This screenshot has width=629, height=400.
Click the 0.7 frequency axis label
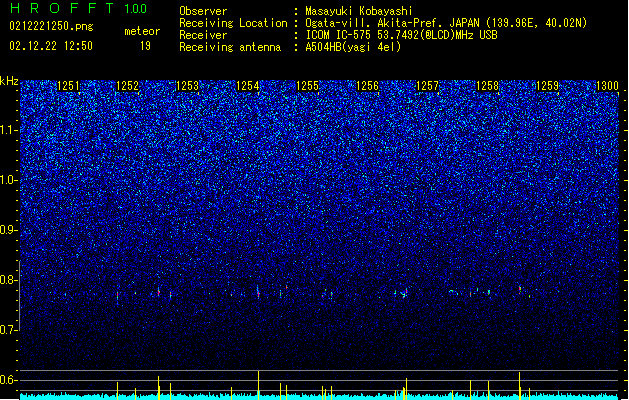(x=9, y=330)
